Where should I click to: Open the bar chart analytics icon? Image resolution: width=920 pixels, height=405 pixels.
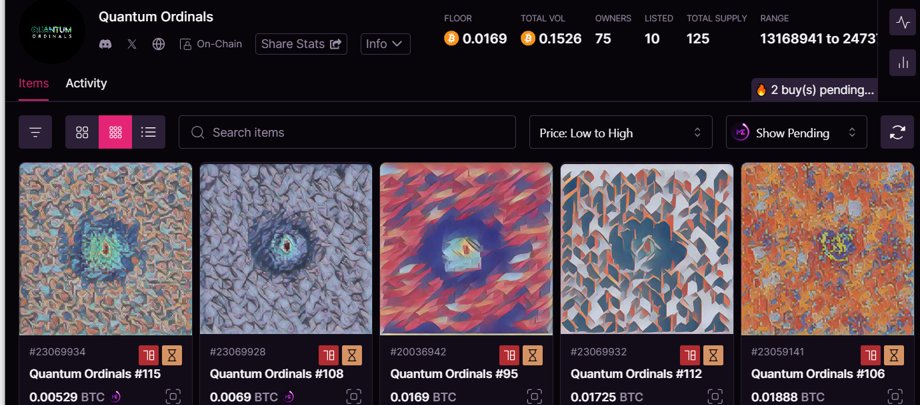pos(902,62)
